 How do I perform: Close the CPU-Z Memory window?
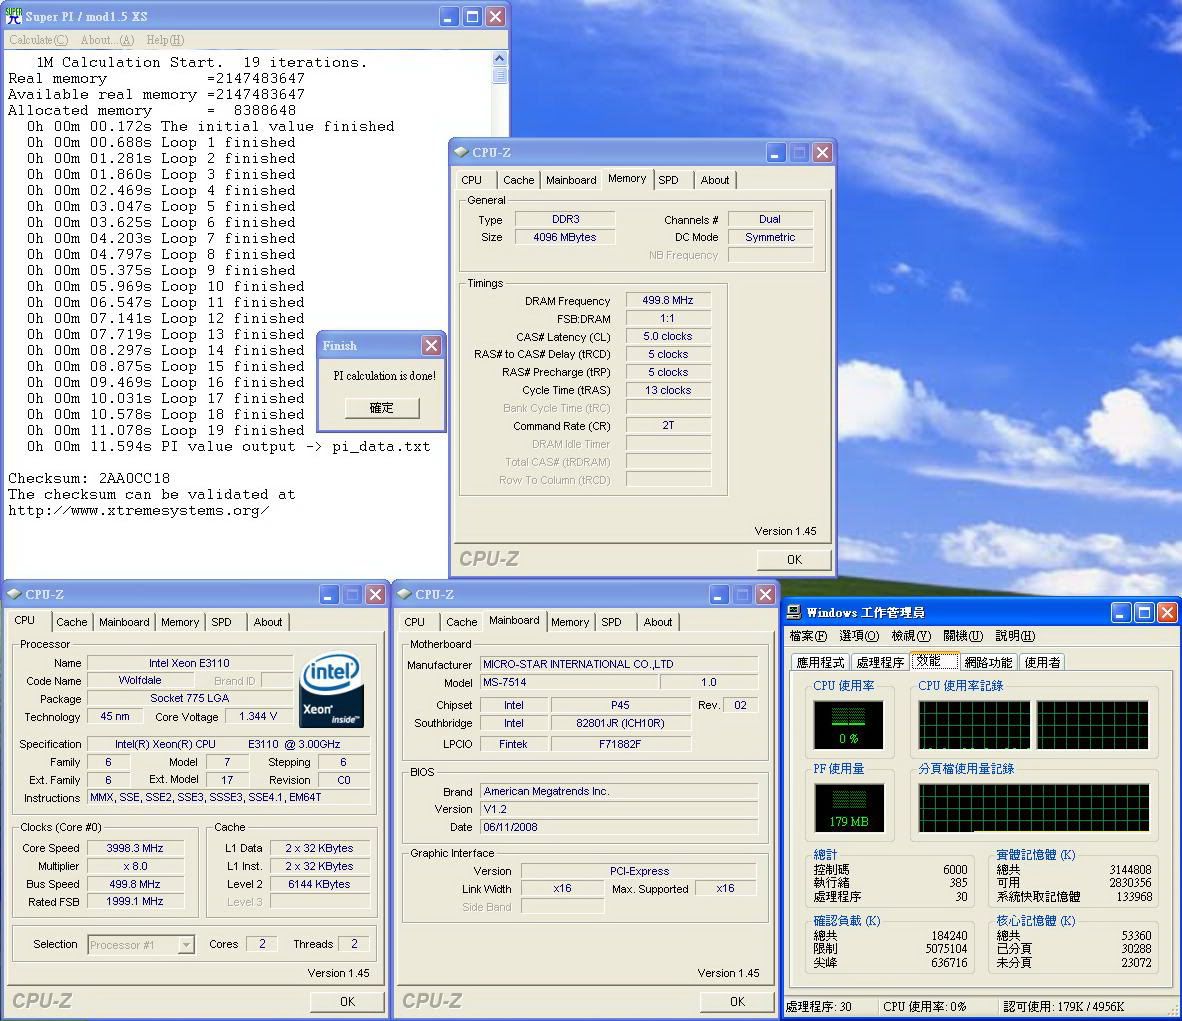click(822, 152)
